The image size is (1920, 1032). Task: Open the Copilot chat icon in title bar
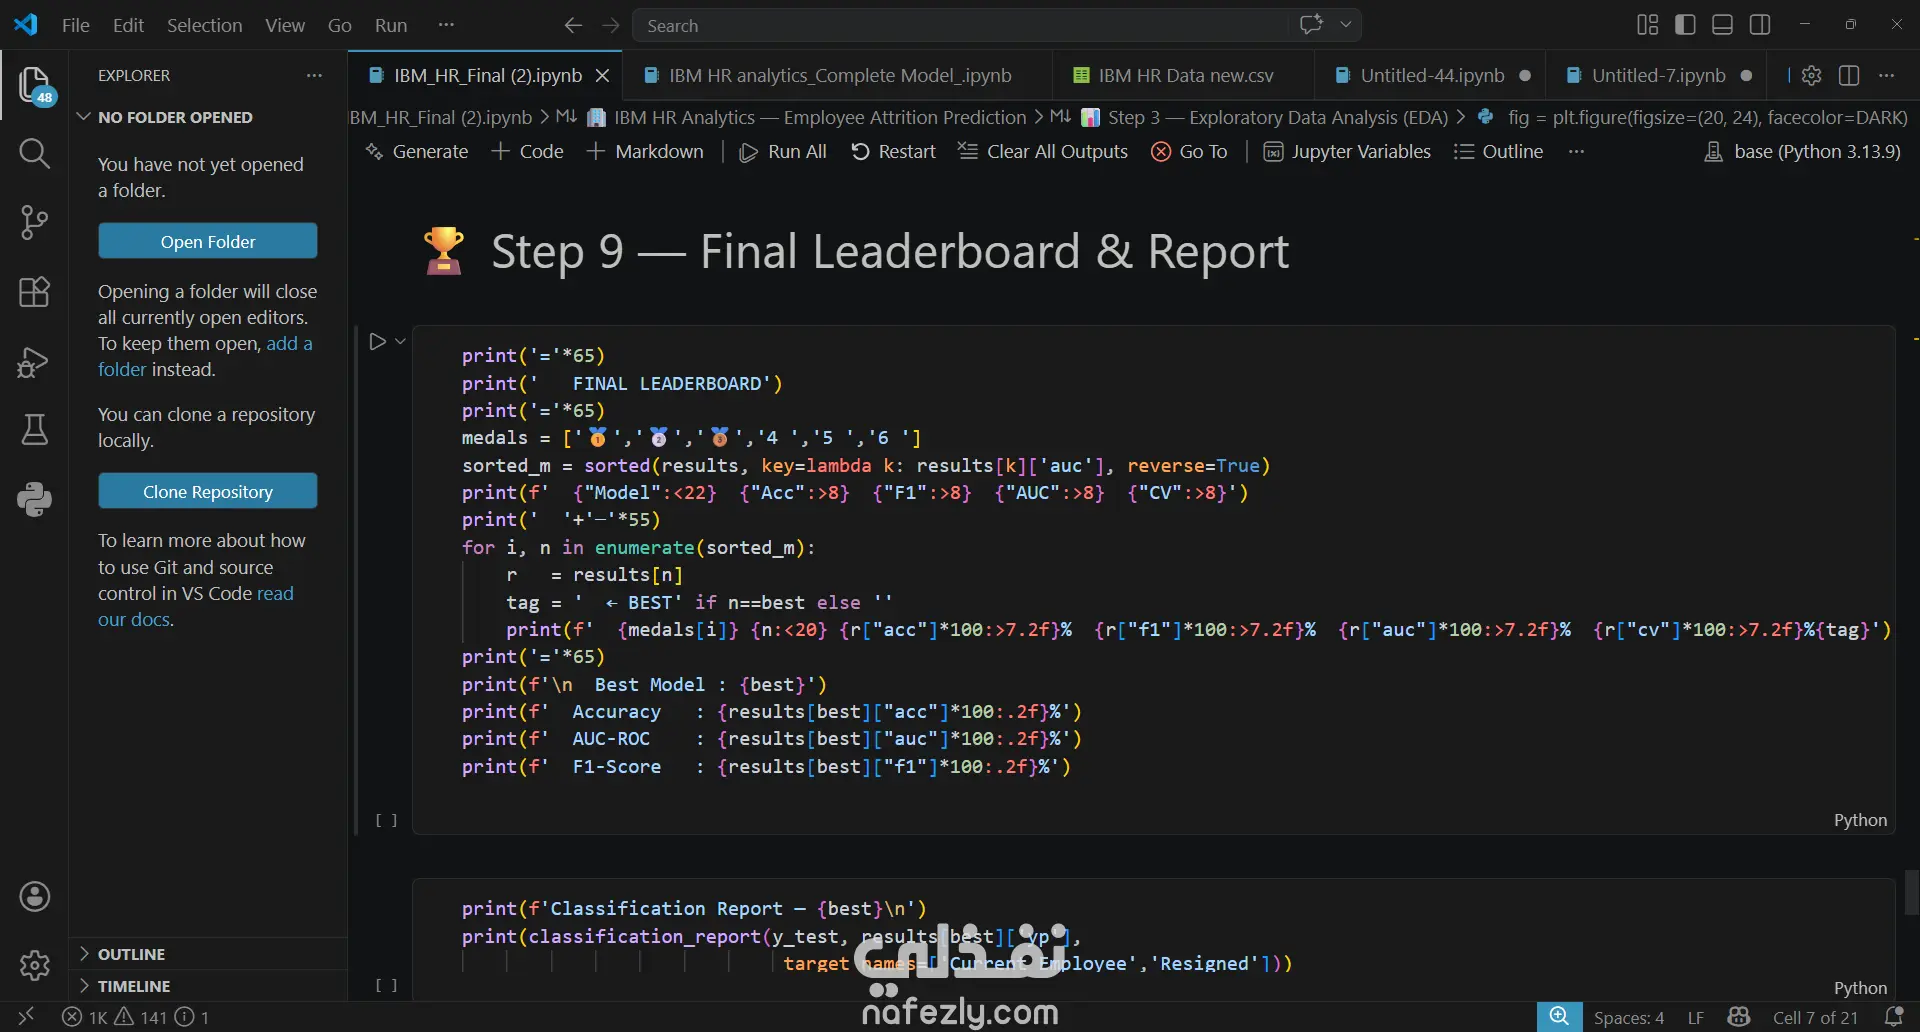click(1311, 24)
